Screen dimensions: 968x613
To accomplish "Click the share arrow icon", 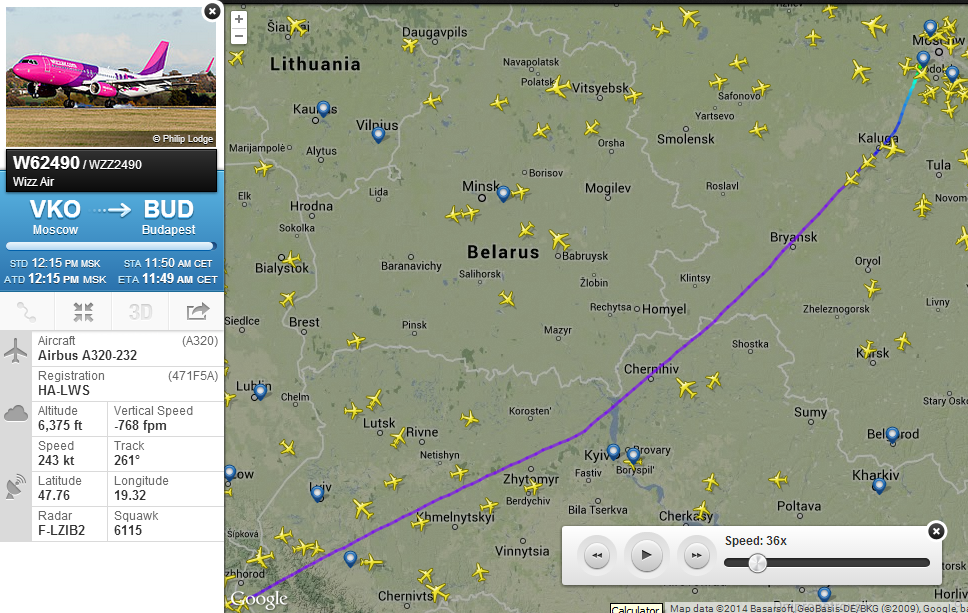I will [198, 312].
